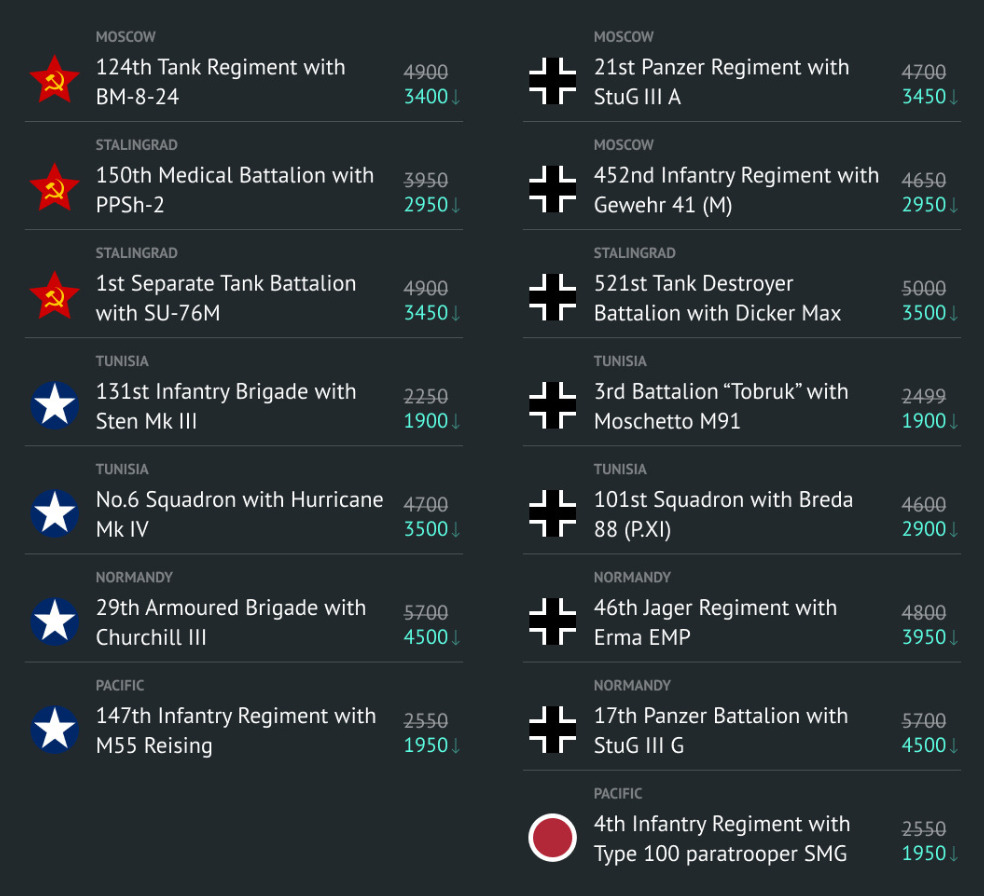Click Soviet star icon beside 124th Tank Regiment

(54, 81)
